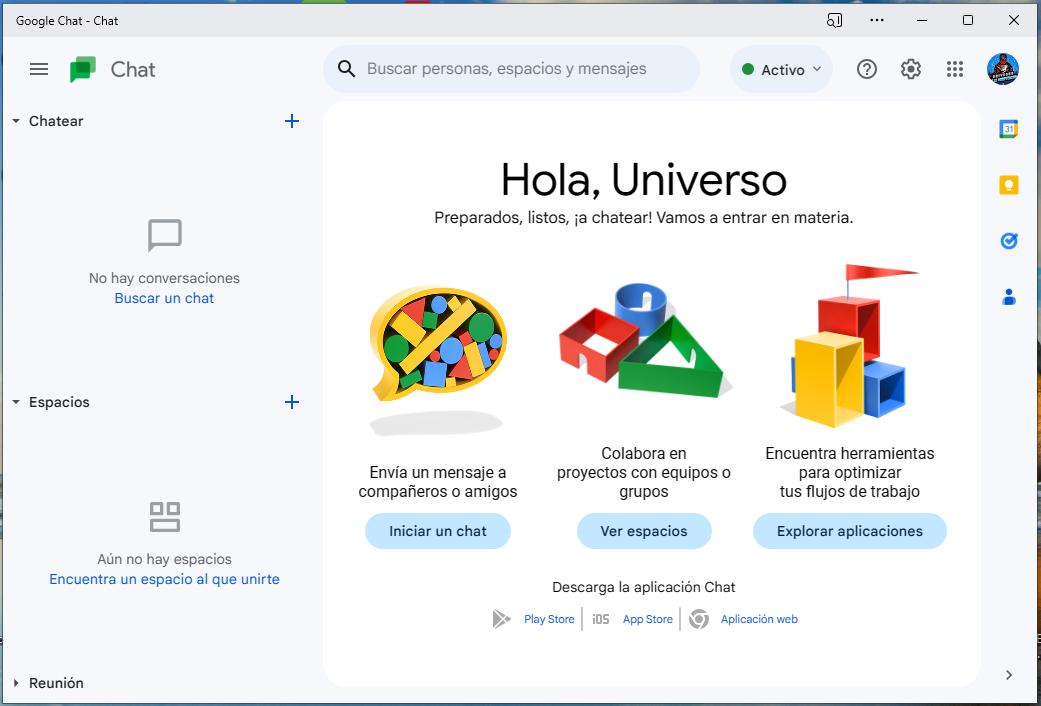The height and width of the screenshot is (706, 1041).
Task: Open the account profile avatar
Action: [1002, 69]
